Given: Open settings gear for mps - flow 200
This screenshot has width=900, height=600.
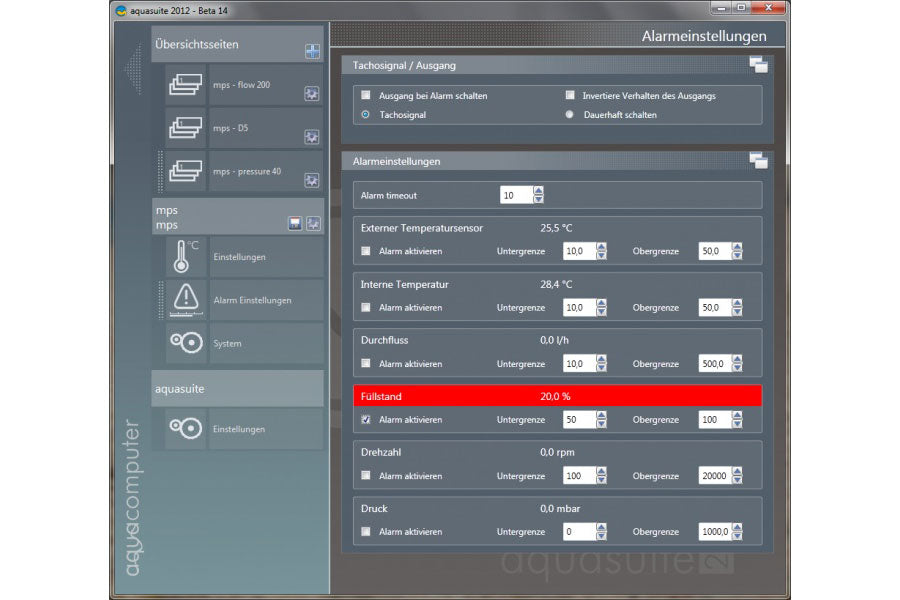Looking at the screenshot, I should [x=312, y=94].
